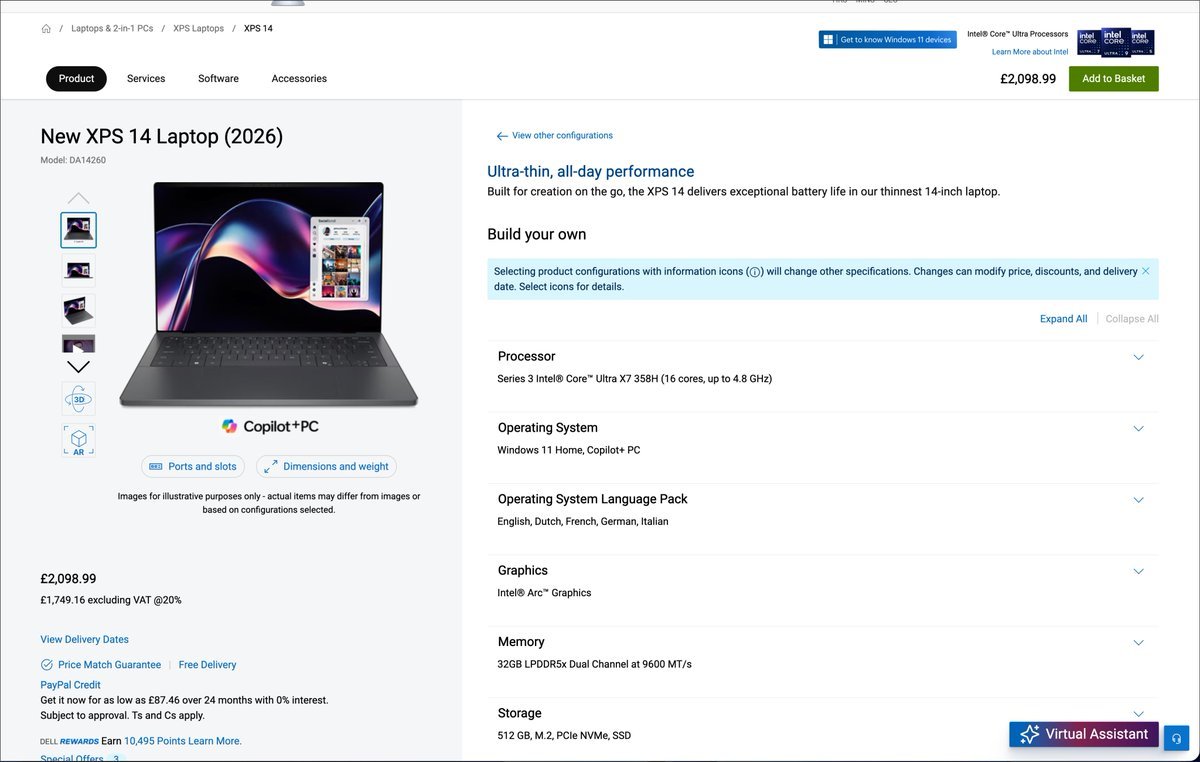Click 'Windows 11 Home, Copilot+ PC' text

[x=569, y=450]
